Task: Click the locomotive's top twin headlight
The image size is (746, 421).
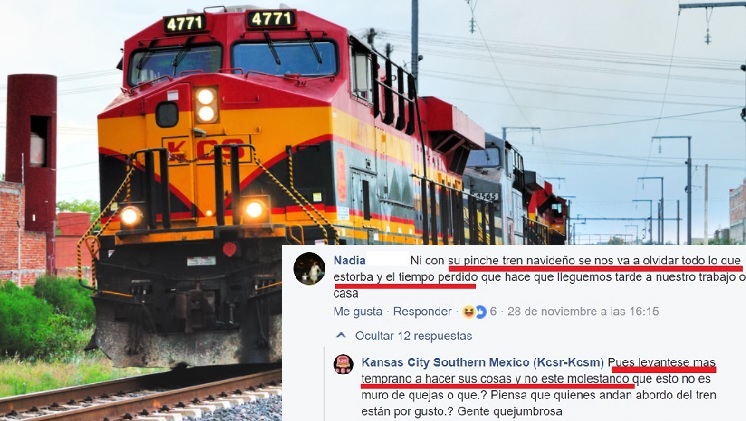Action: click(206, 105)
